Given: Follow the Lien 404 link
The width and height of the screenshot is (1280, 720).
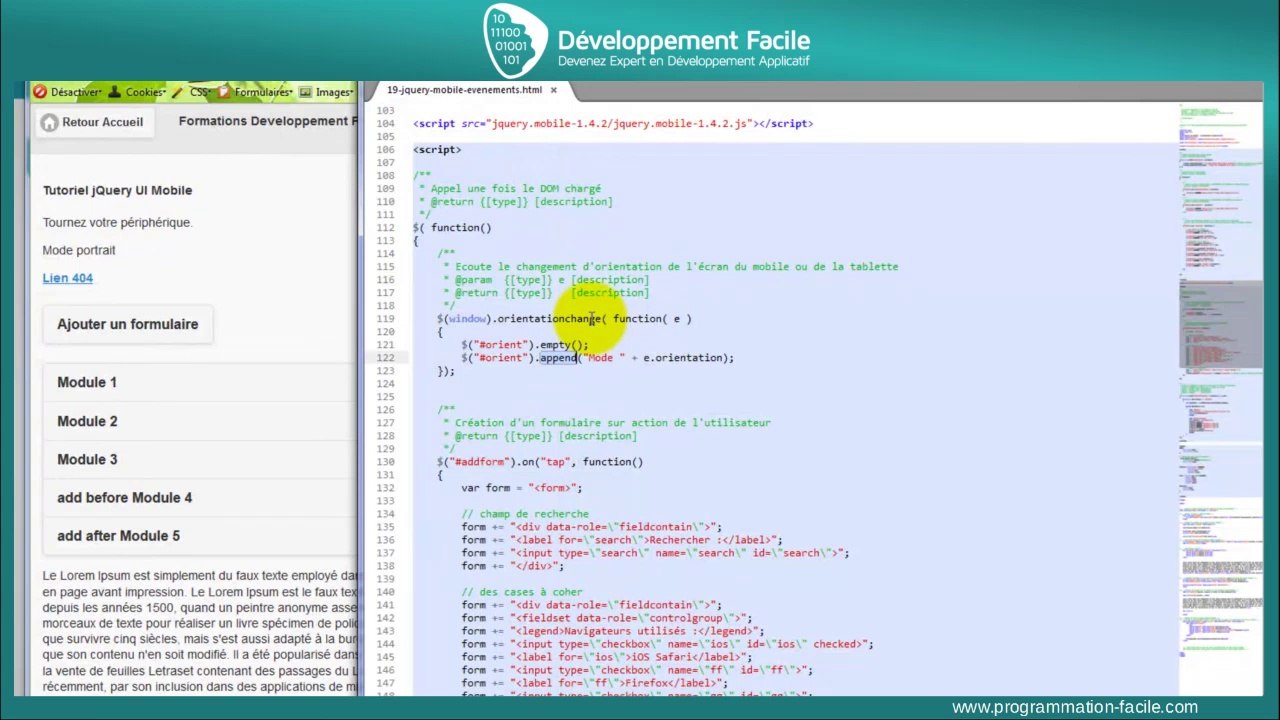Looking at the screenshot, I should tap(67, 278).
